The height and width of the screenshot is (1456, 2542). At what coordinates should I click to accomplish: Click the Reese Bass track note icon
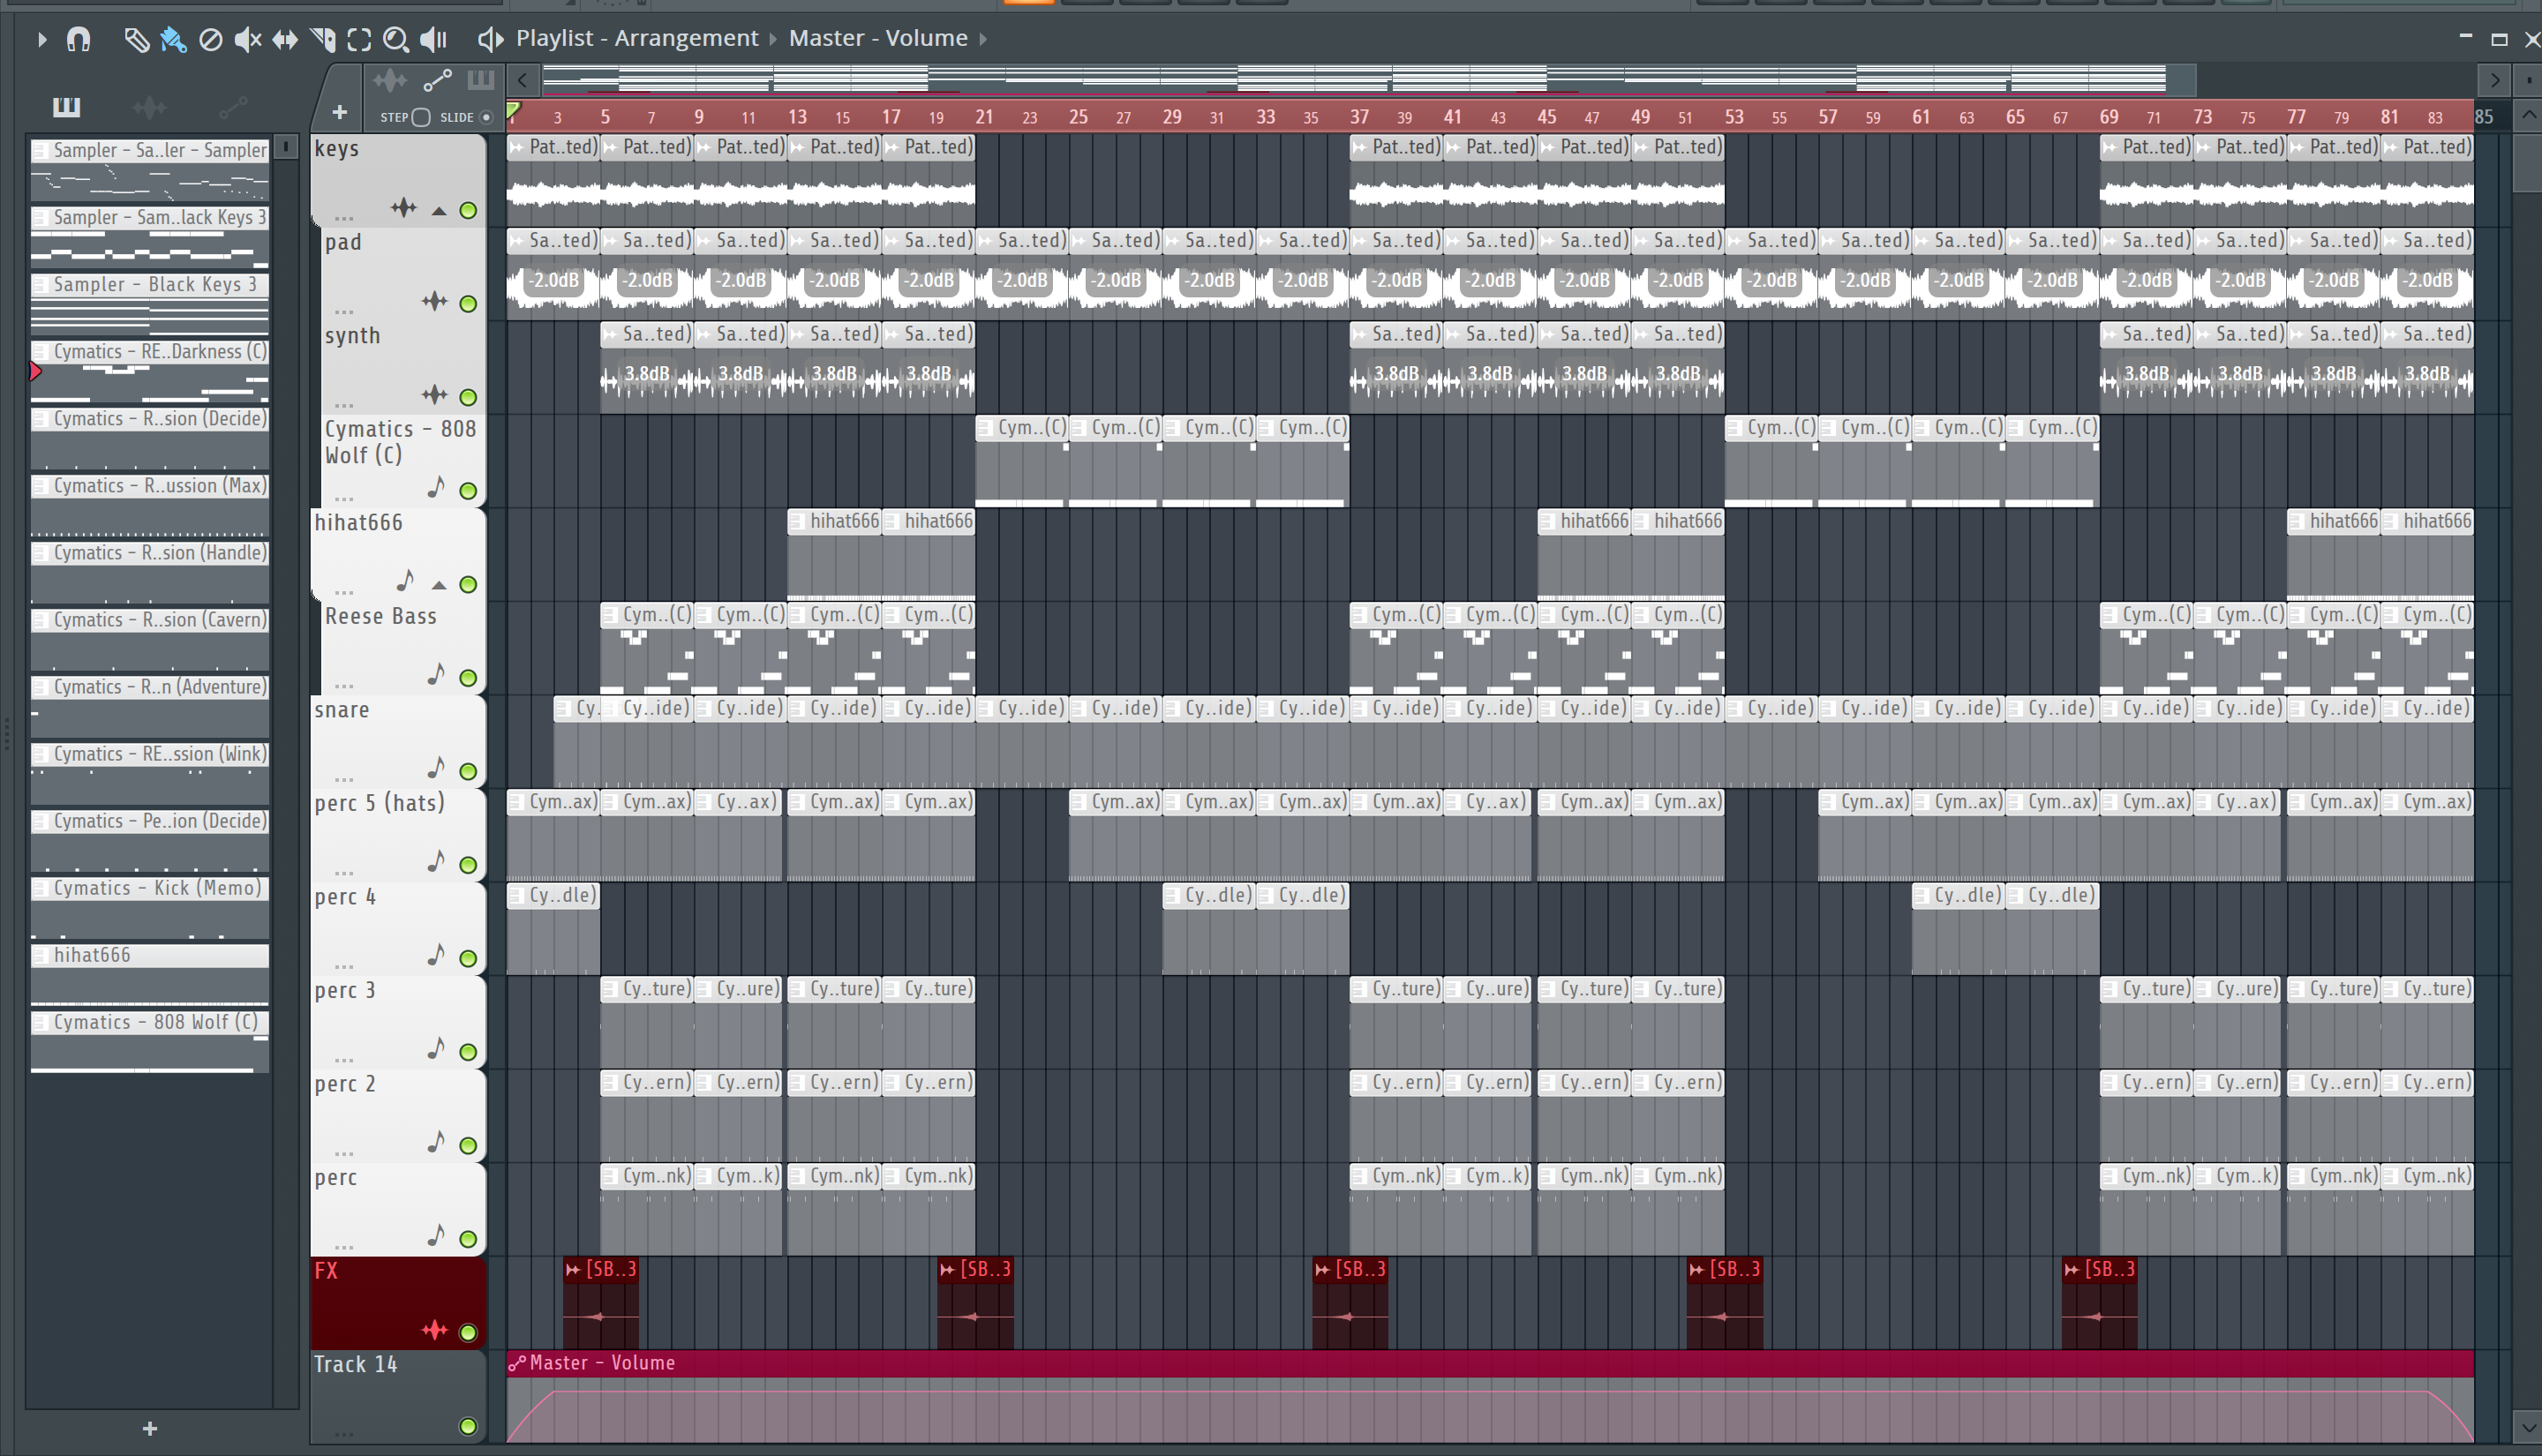436,674
